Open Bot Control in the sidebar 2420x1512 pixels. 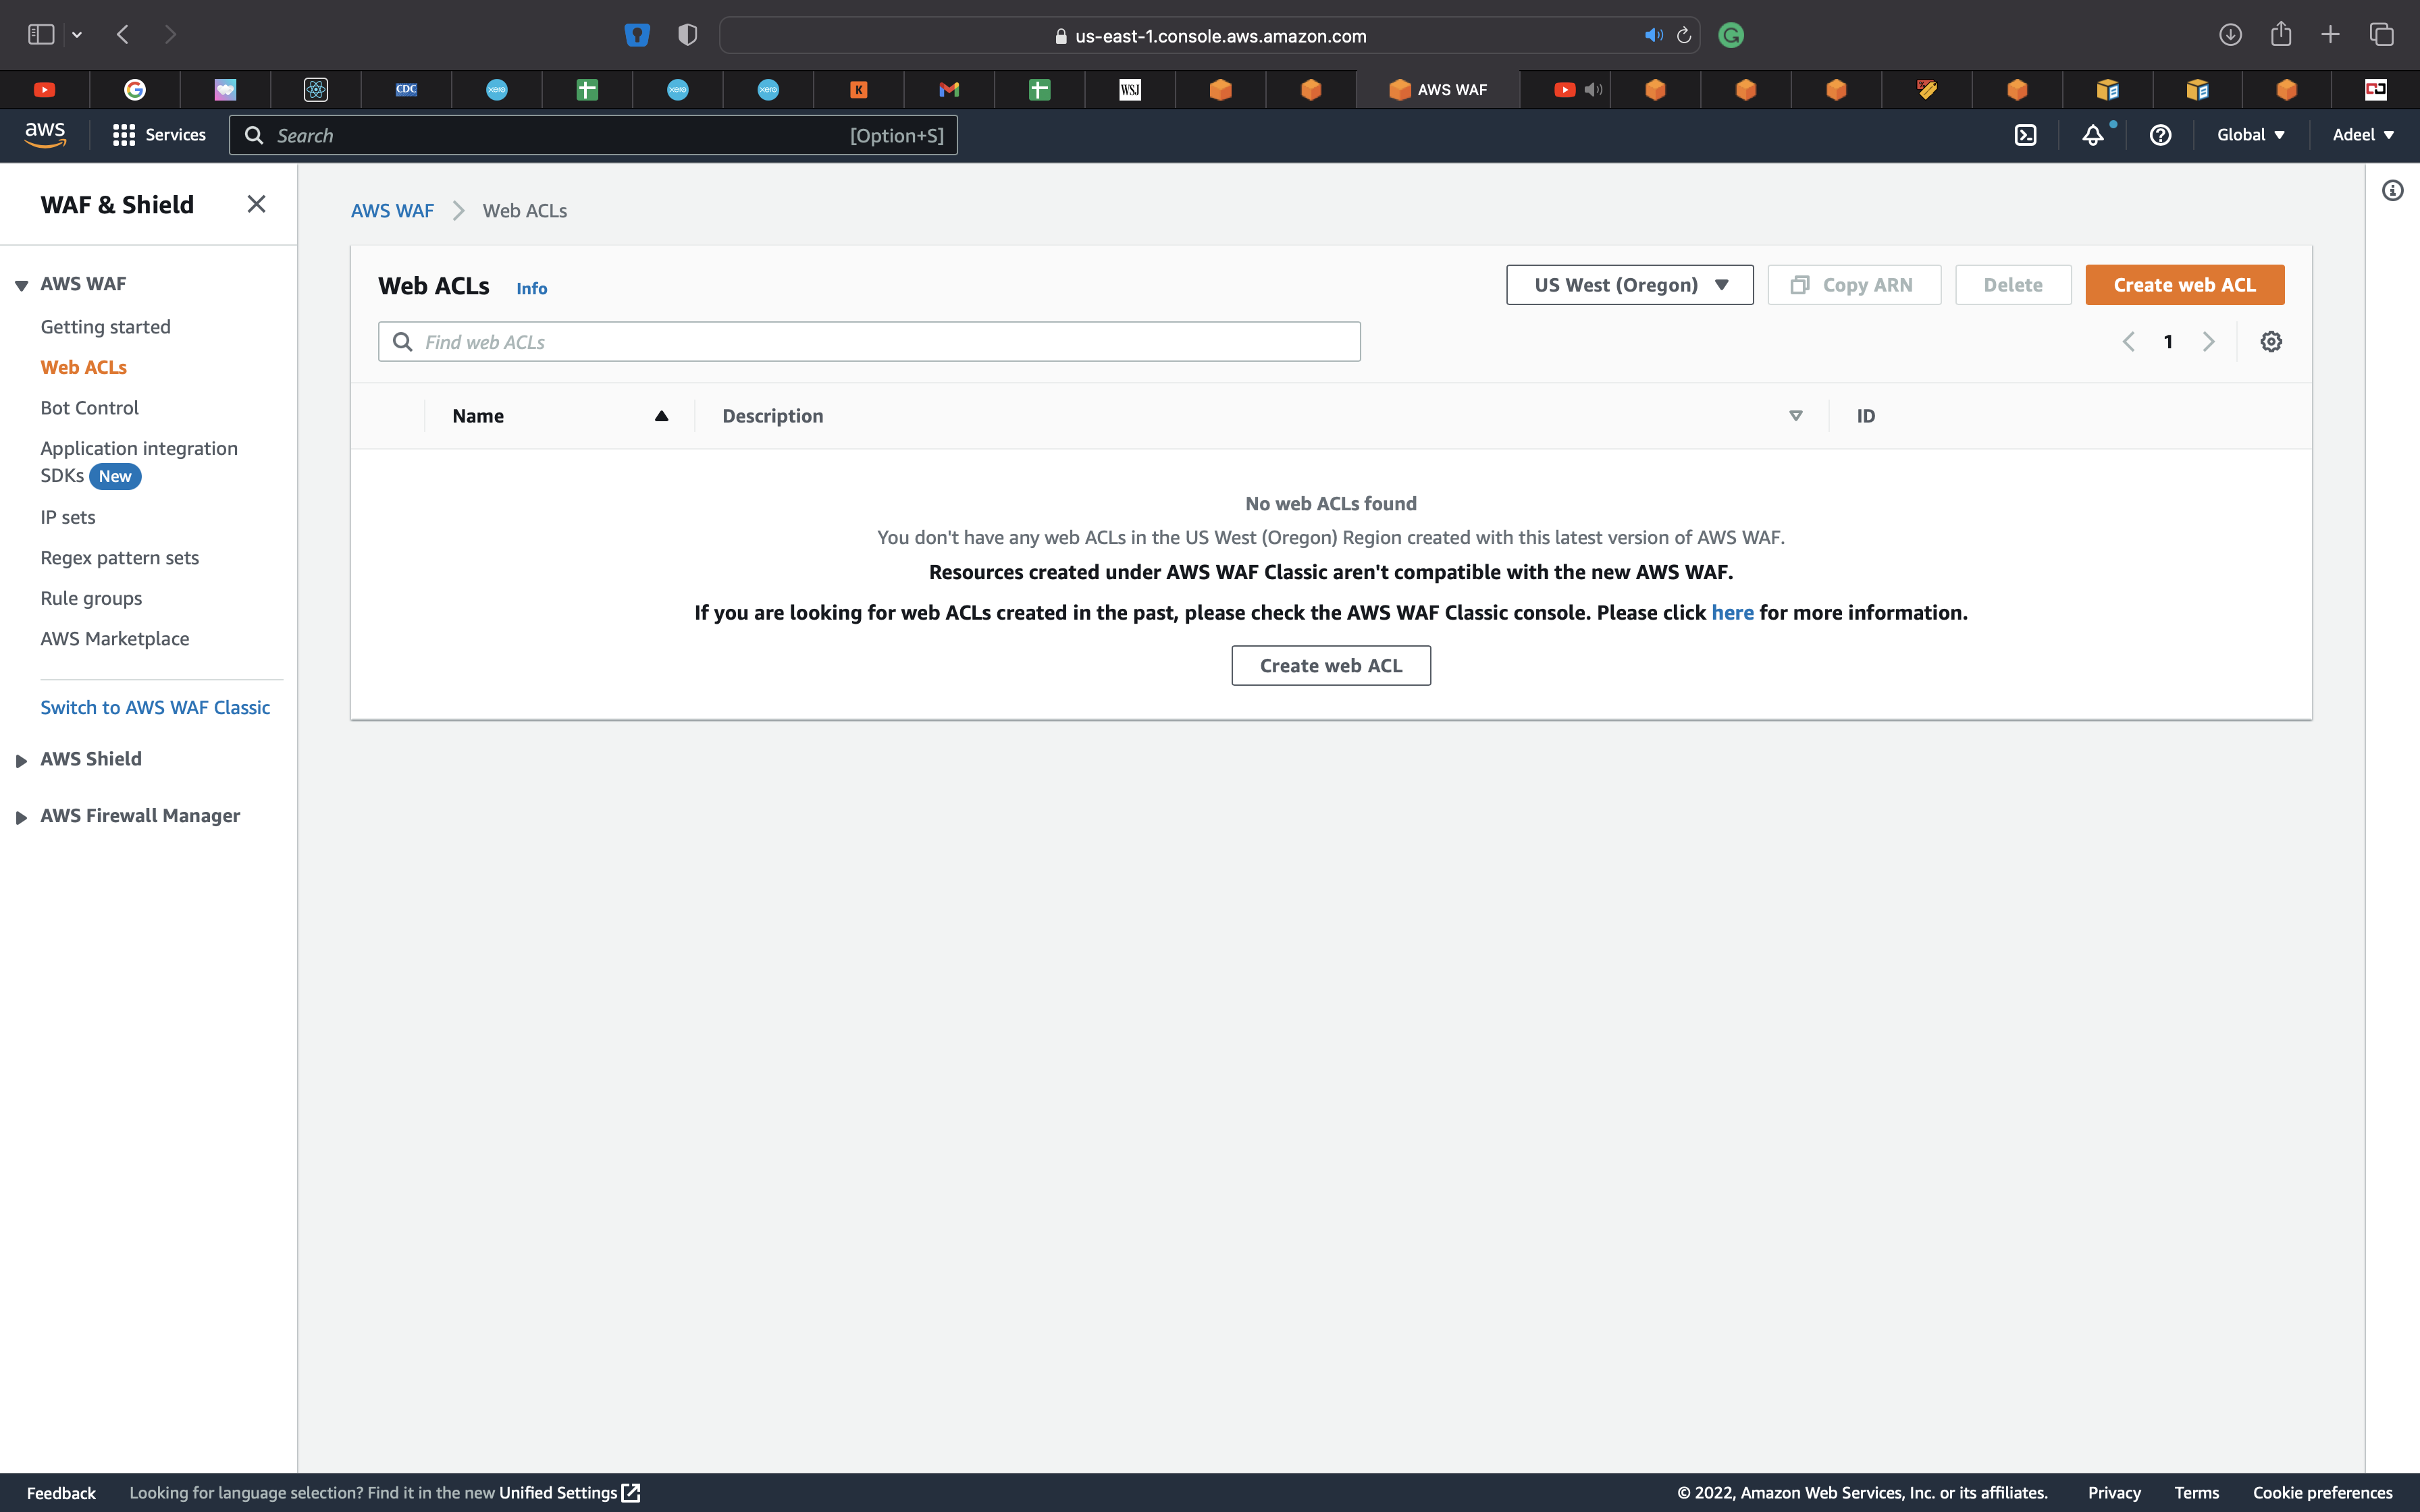coord(89,408)
